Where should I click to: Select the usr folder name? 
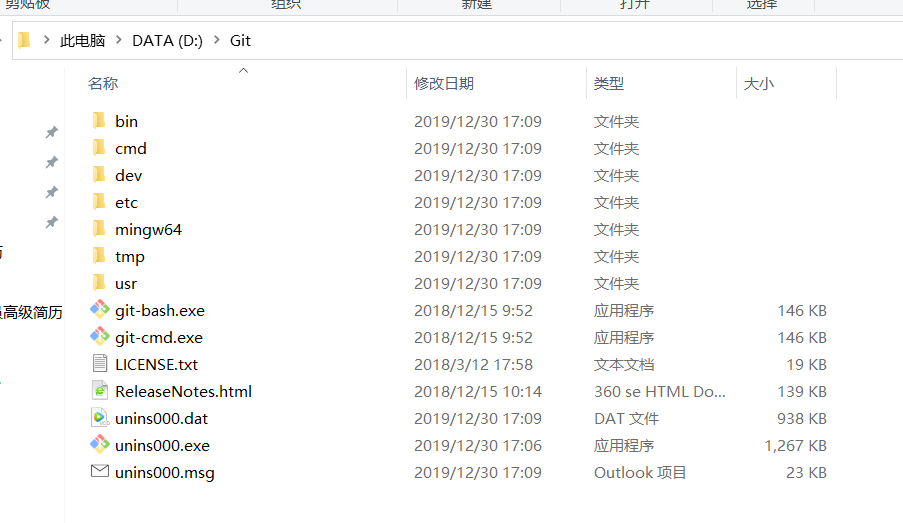[126, 284]
